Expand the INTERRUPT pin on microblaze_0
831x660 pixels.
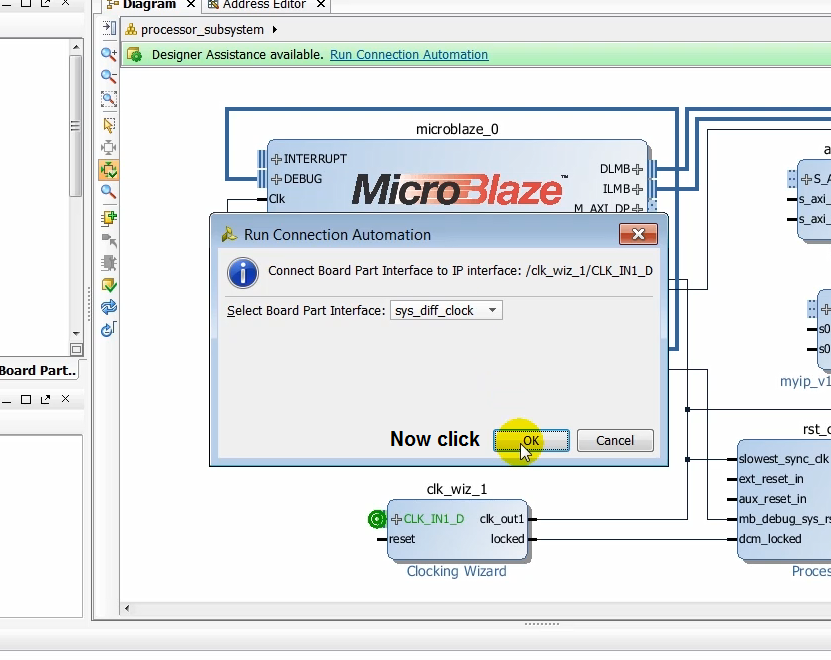click(277, 158)
